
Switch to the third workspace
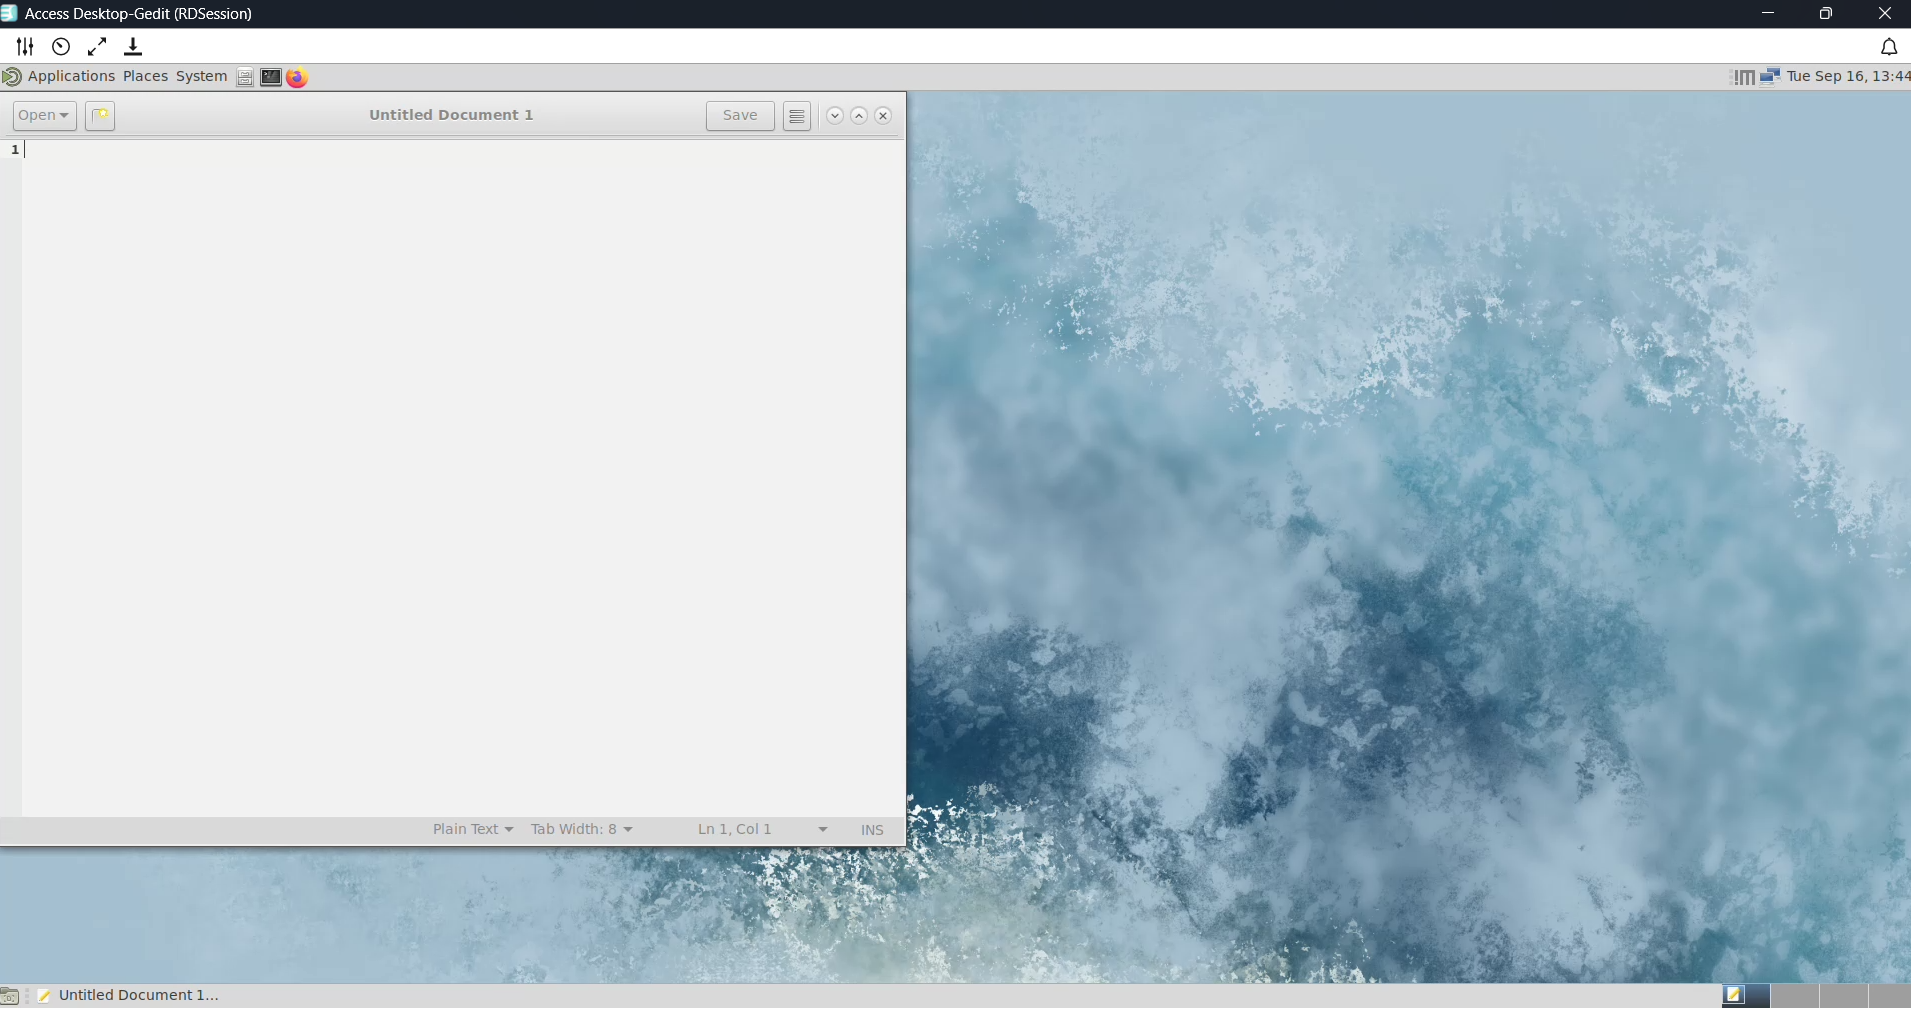click(x=1844, y=995)
